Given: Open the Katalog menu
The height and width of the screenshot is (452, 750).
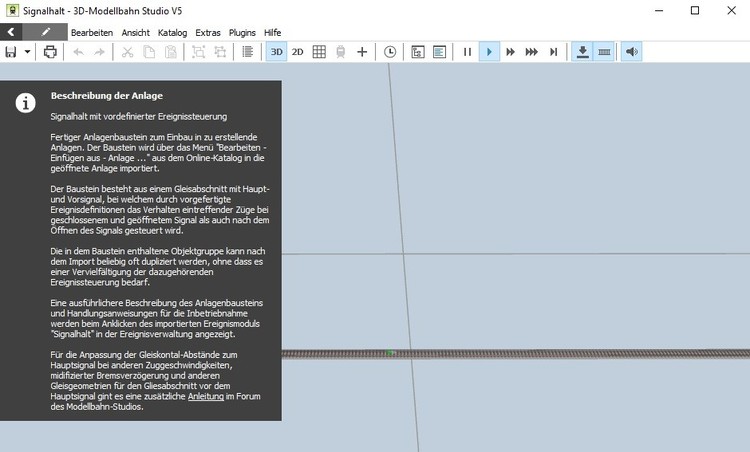Looking at the screenshot, I should [172, 33].
